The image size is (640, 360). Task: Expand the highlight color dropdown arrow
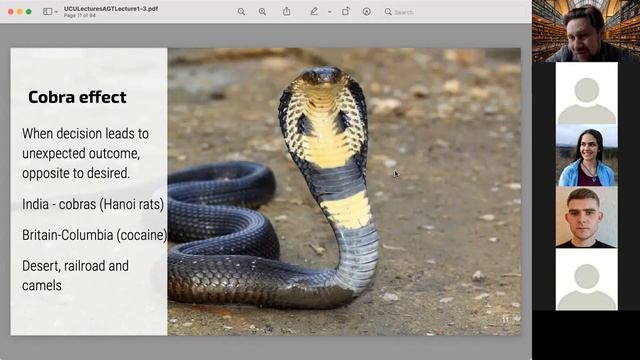click(329, 12)
